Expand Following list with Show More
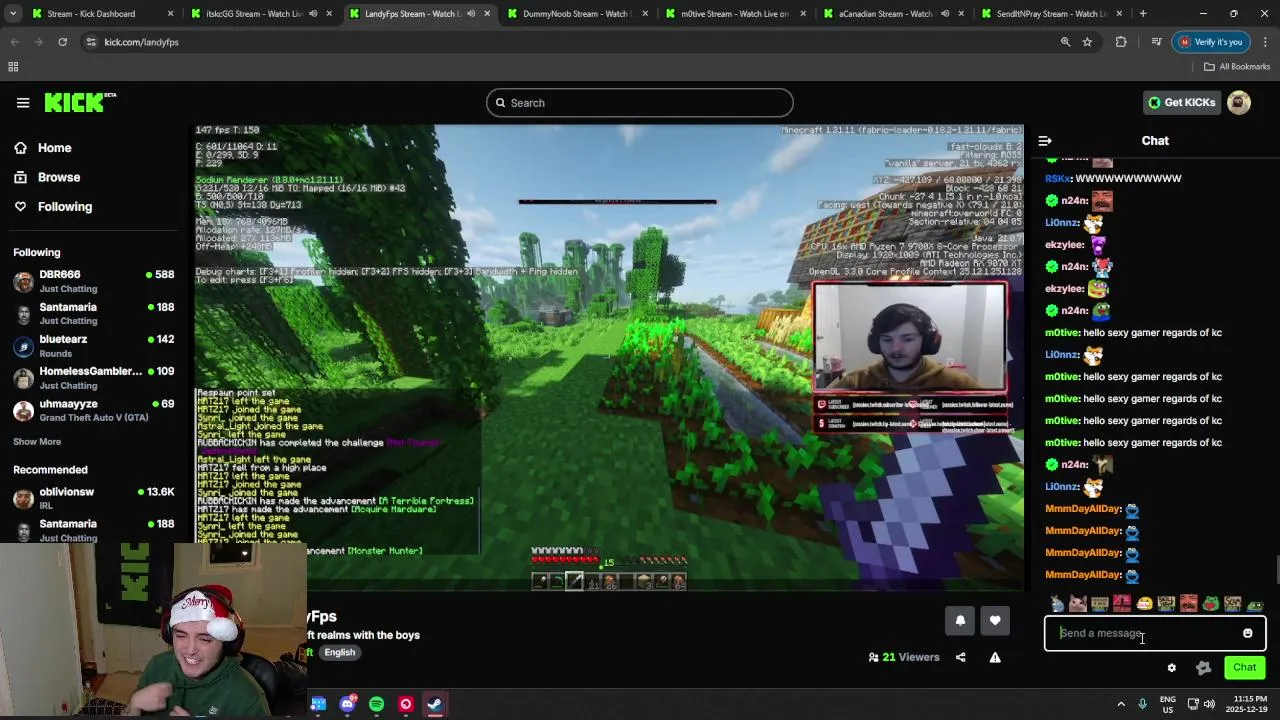1280x720 pixels. tap(37, 442)
